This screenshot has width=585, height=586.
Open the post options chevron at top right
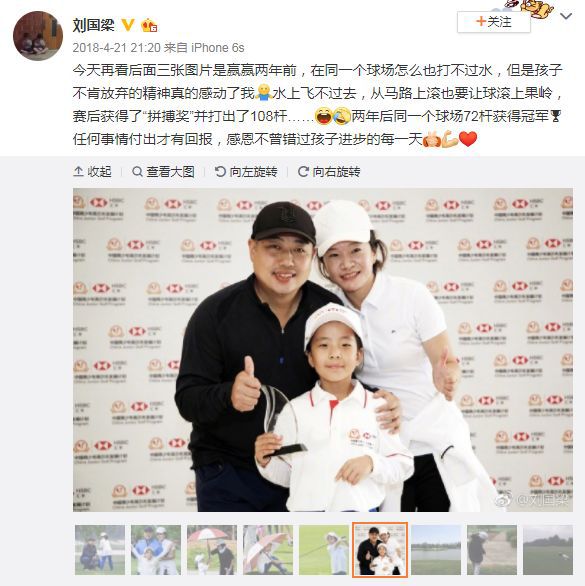pyautogui.click(x=566, y=16)
